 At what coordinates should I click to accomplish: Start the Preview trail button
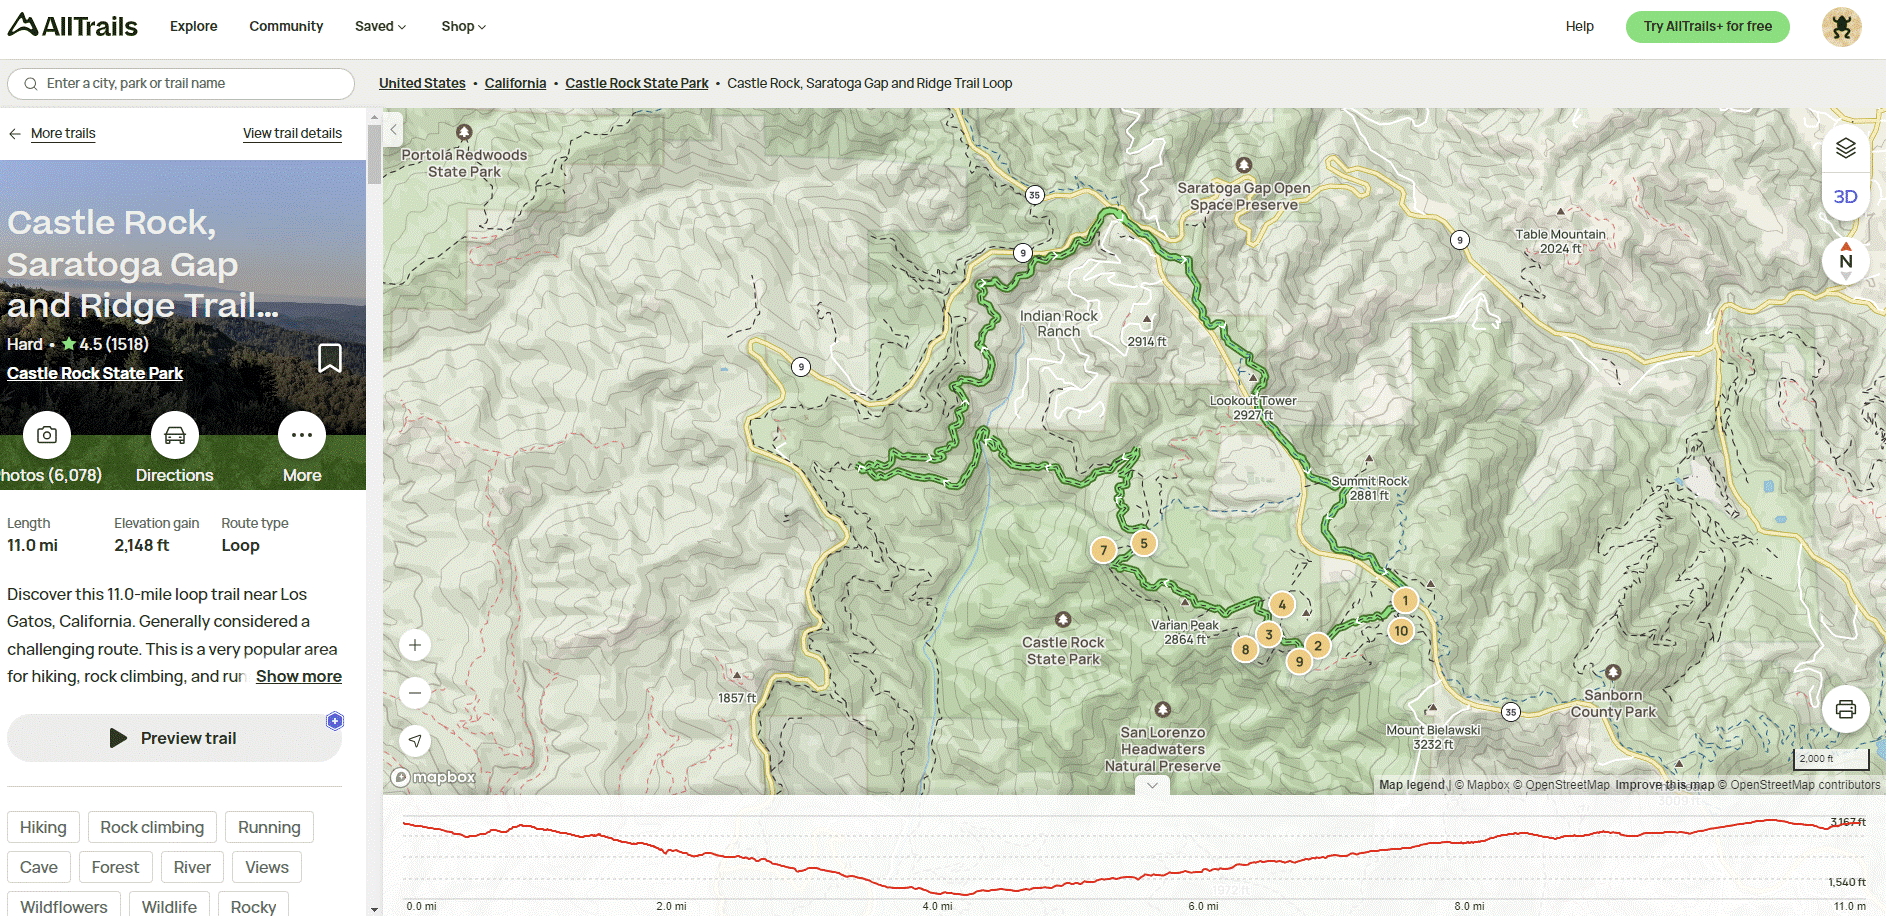point(174,738)
